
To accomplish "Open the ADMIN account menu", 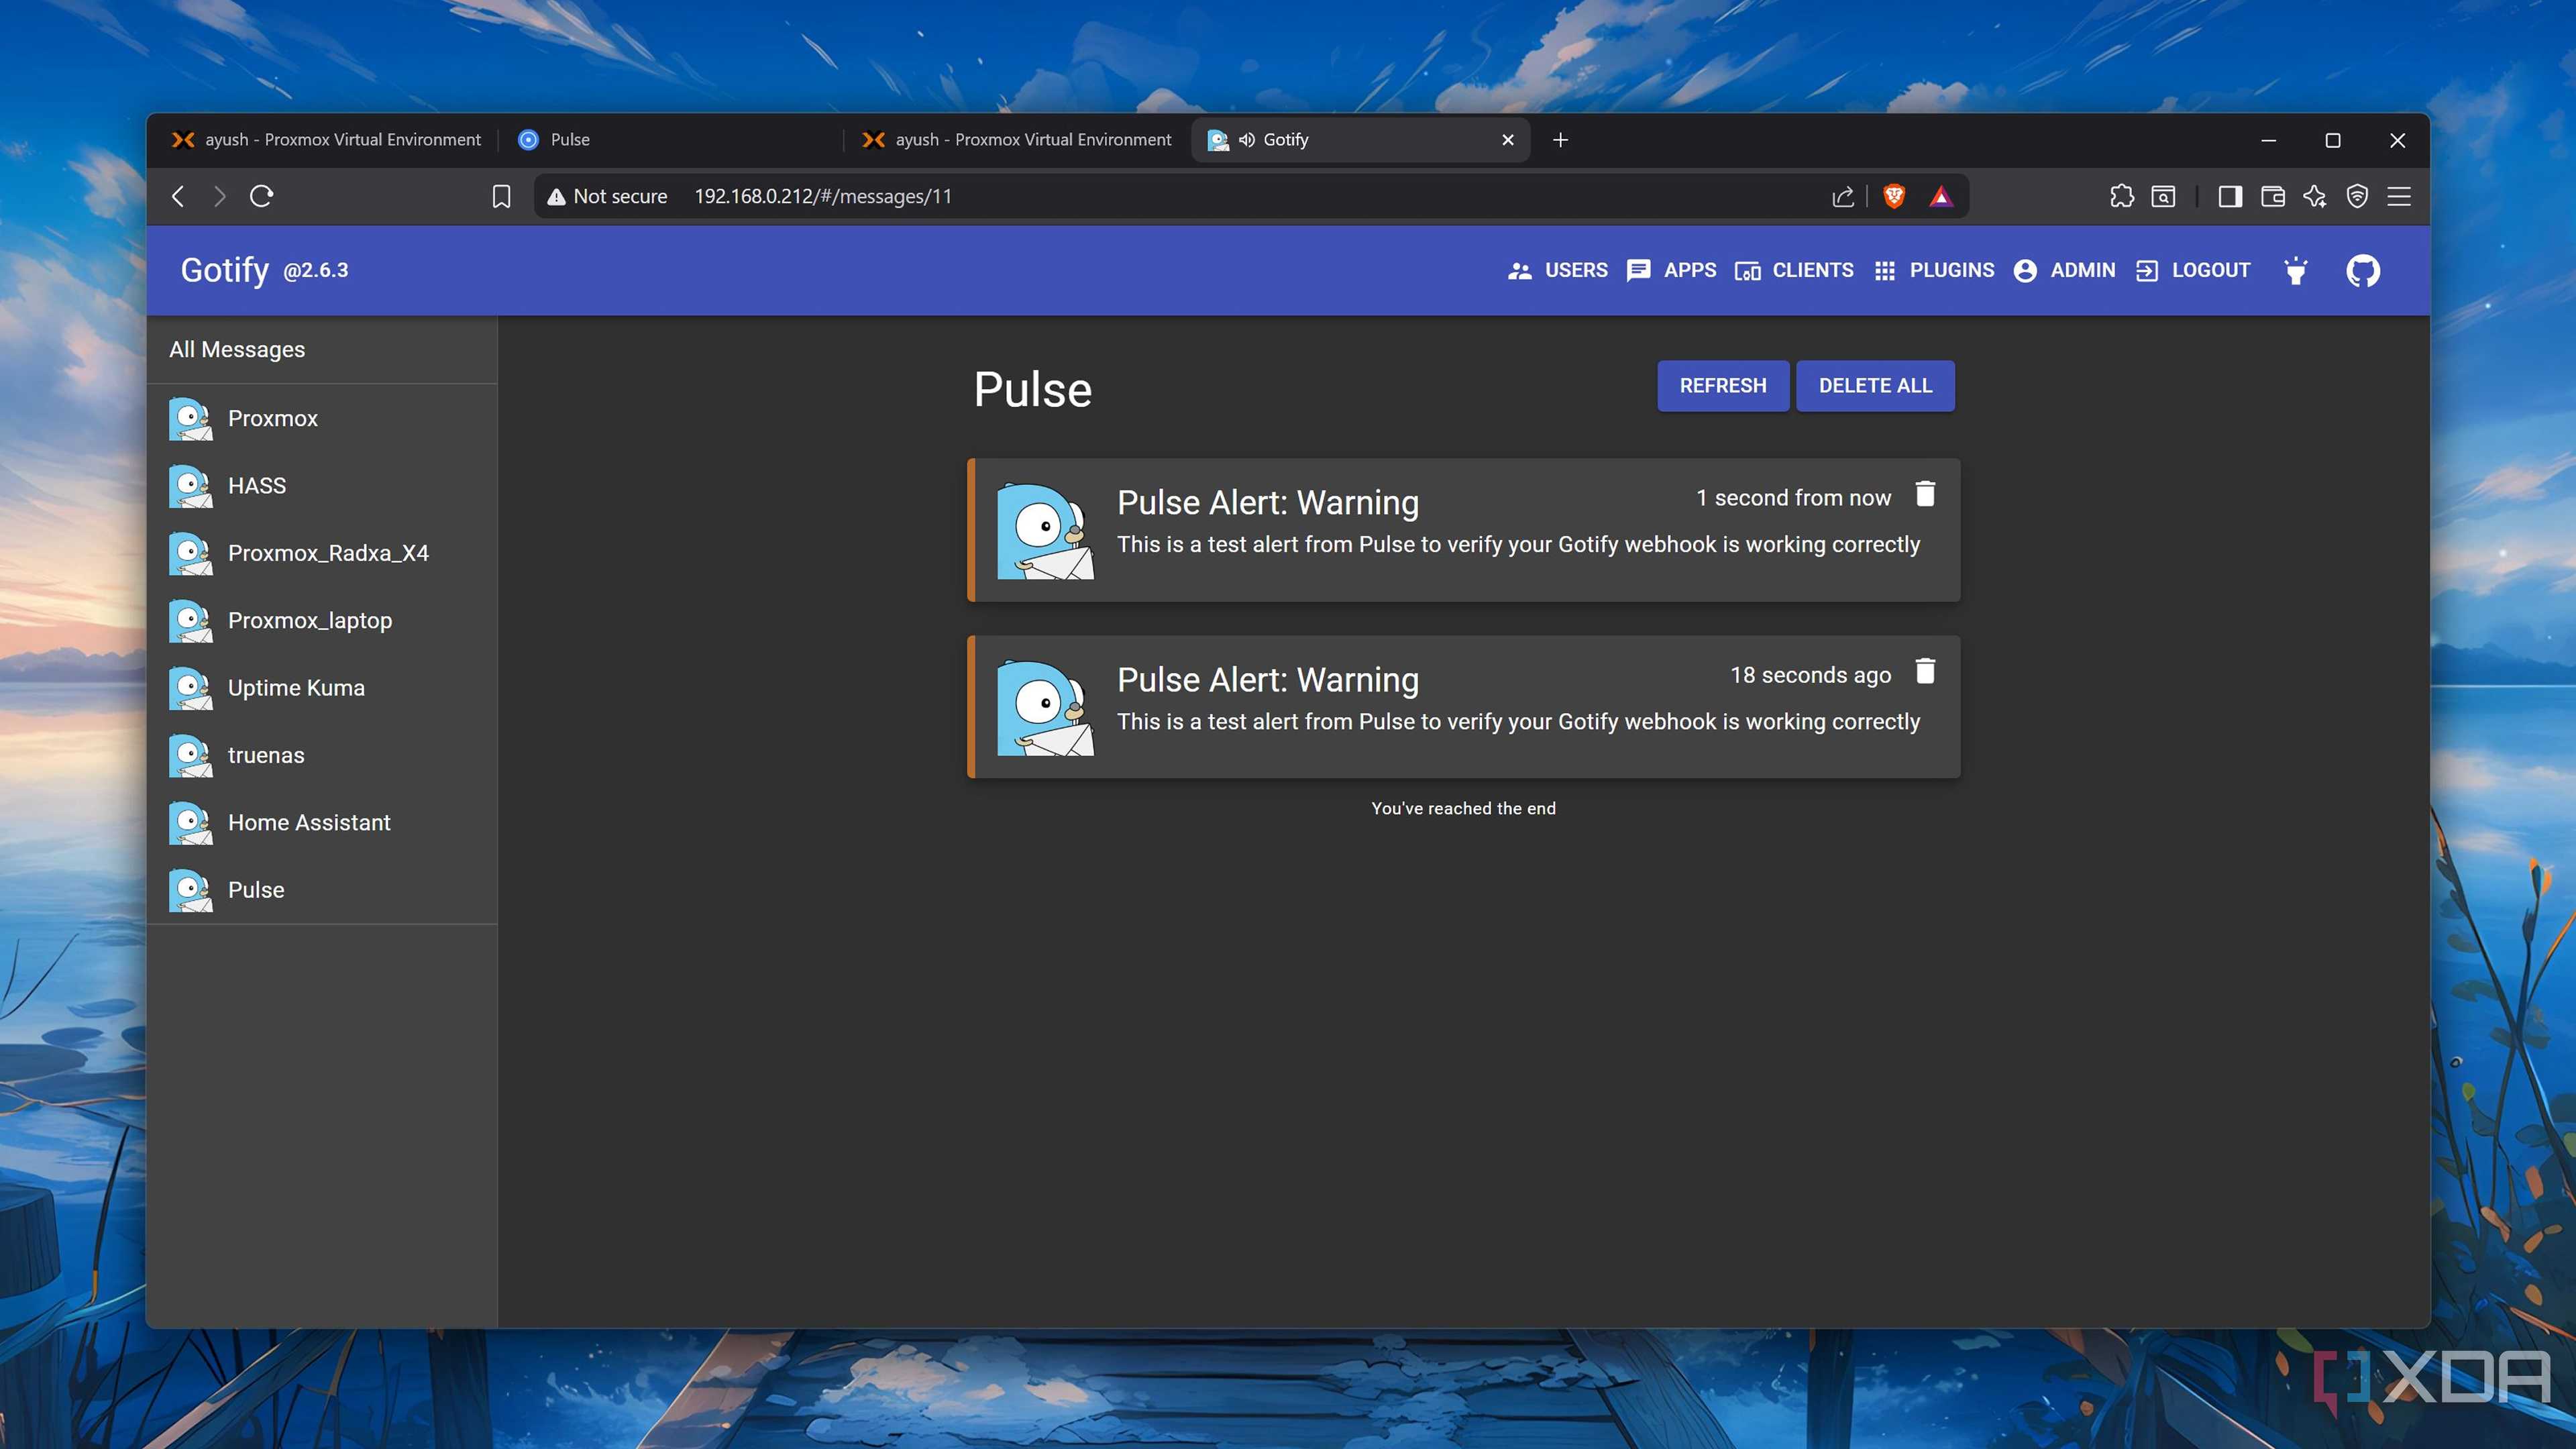I will pyautogui.click(x=2064, y=270).
